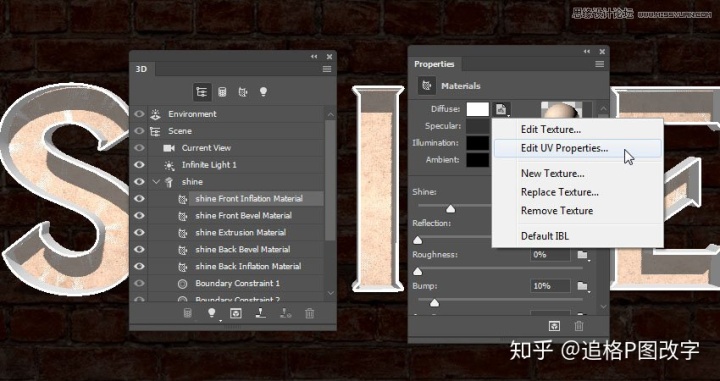720x381 pixels.
Task: Click the Roughness slider handle
Action: coord(417,272)
